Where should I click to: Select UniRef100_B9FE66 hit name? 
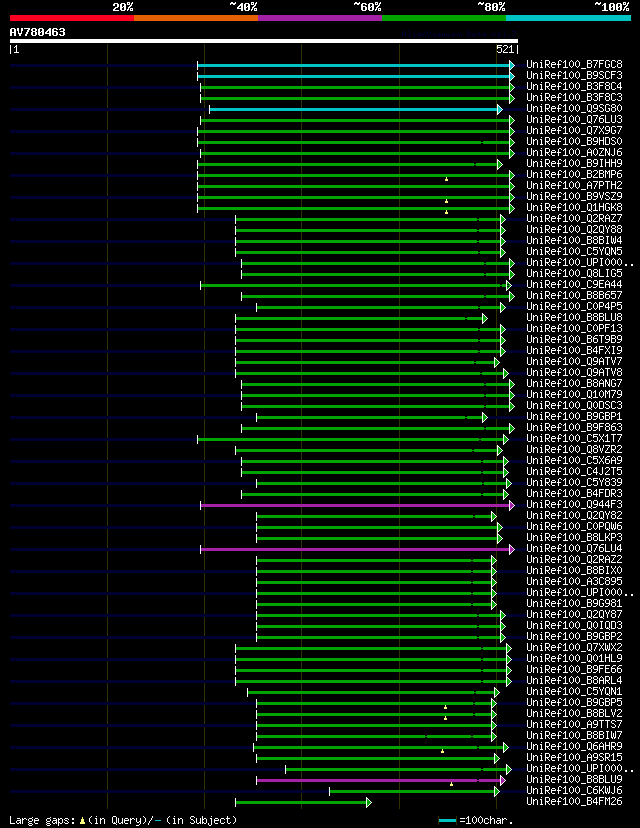575,670
